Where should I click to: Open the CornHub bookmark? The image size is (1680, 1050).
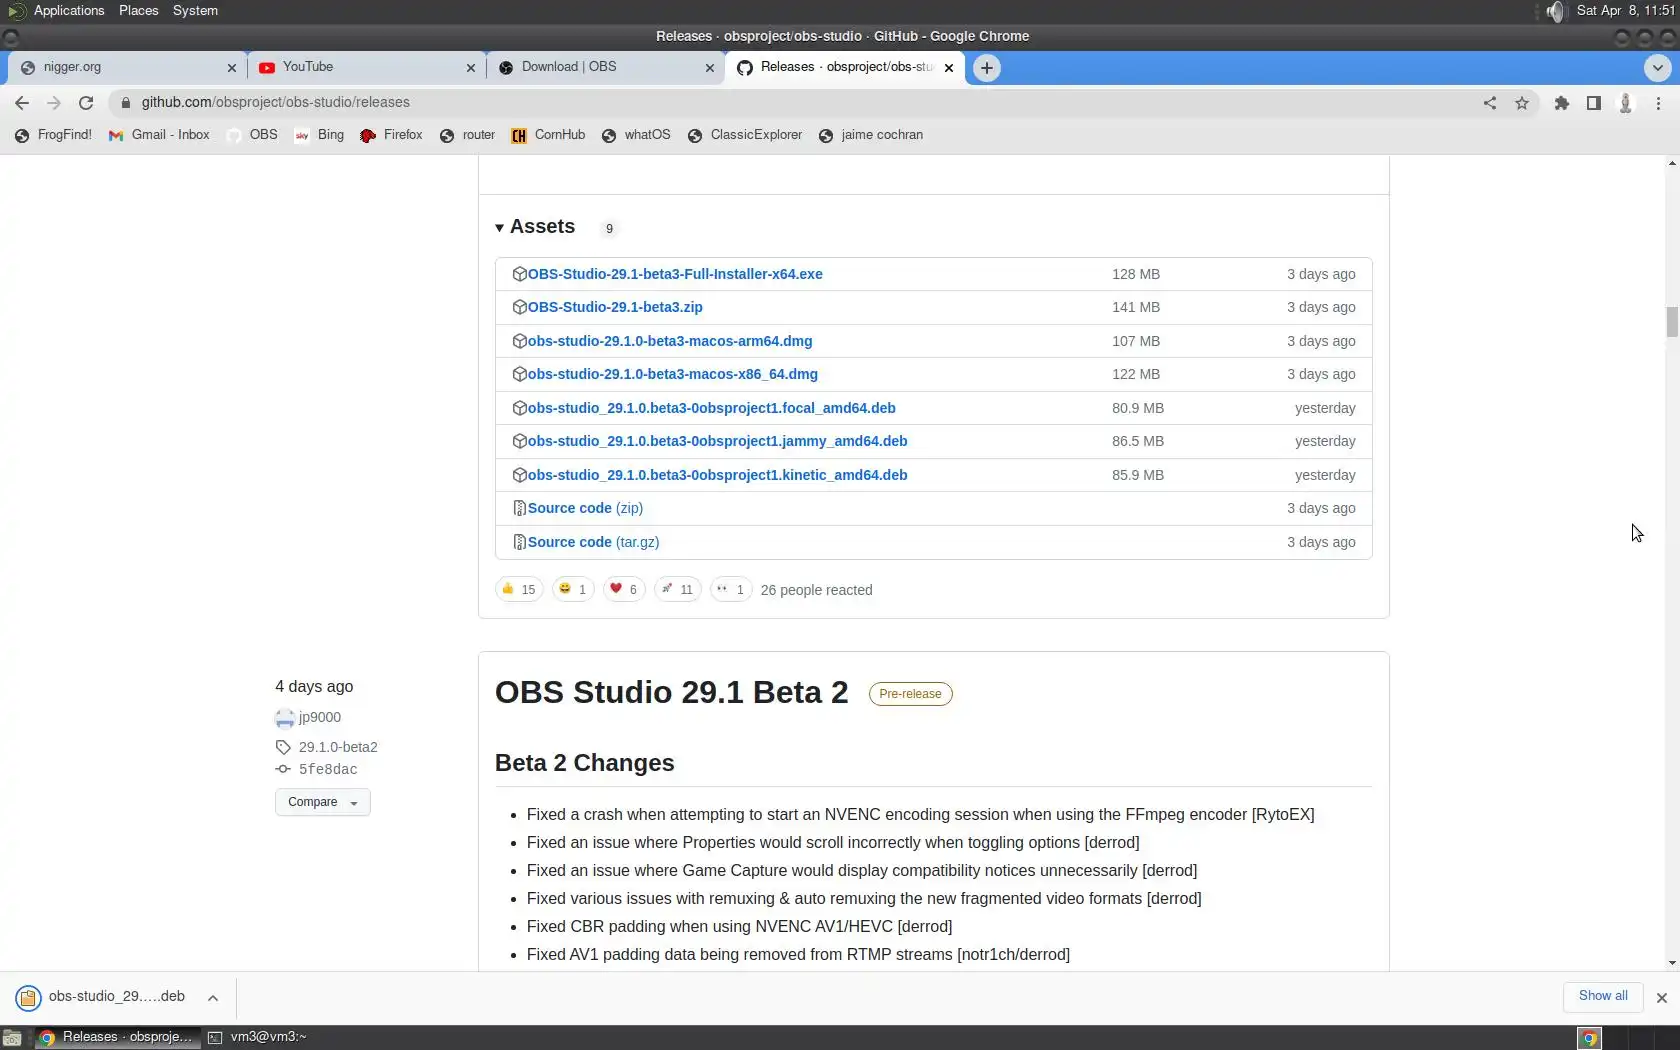(x=548, y=135)
